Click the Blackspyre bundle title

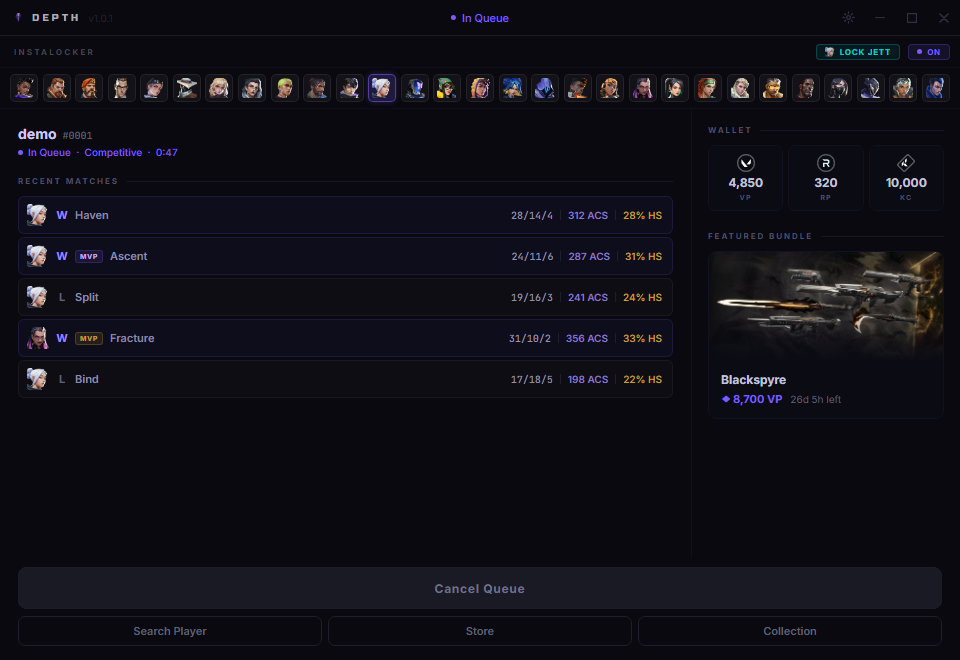753,380
